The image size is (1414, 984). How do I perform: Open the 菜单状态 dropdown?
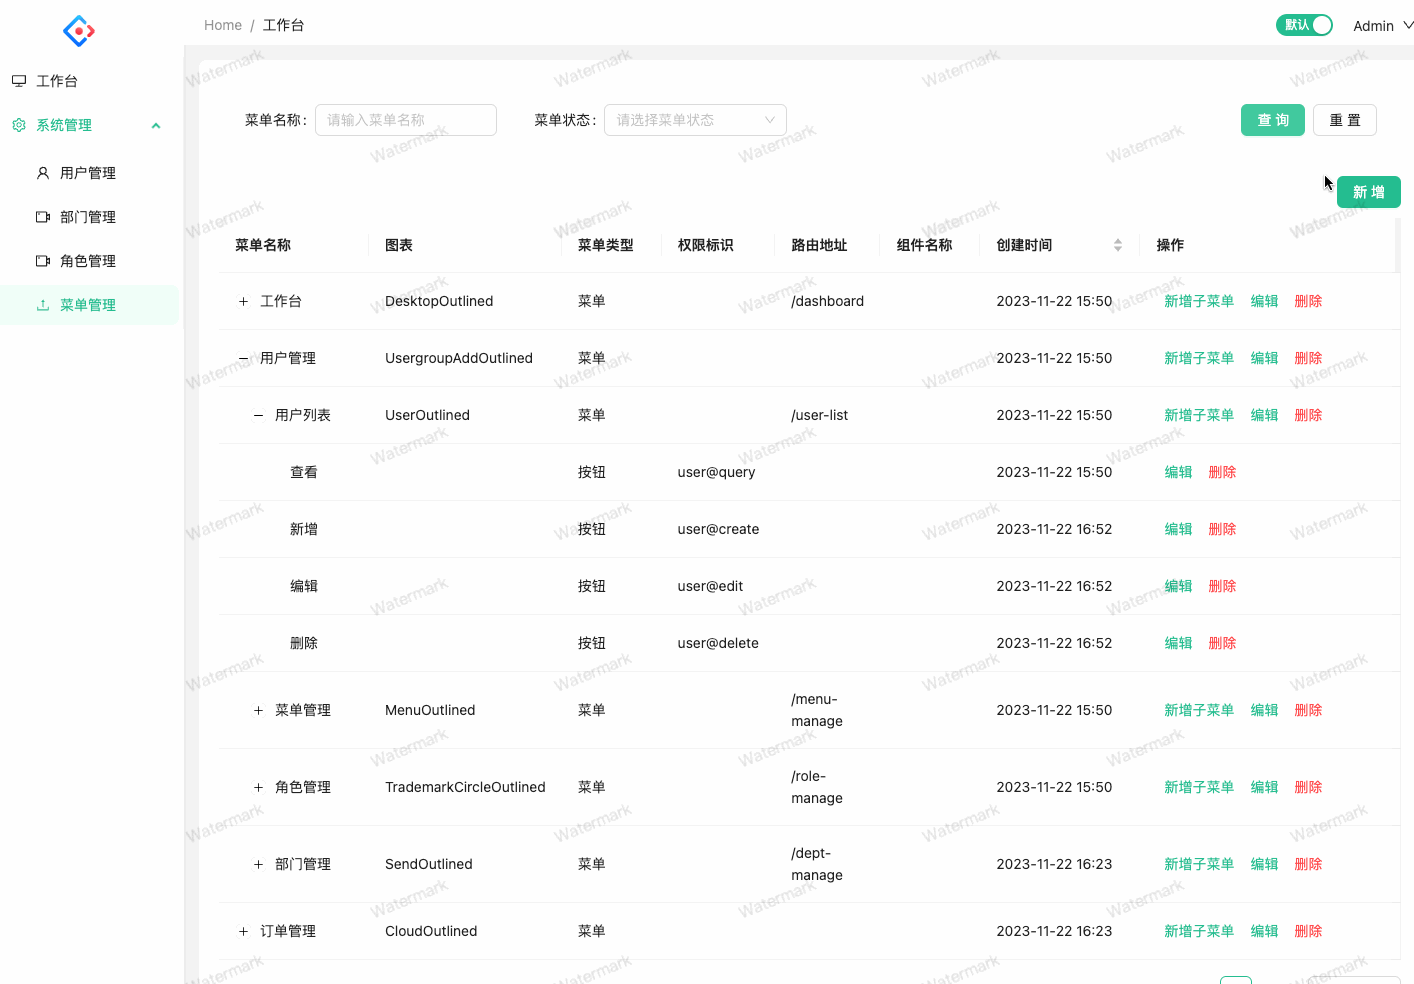(x=695, y=119)
